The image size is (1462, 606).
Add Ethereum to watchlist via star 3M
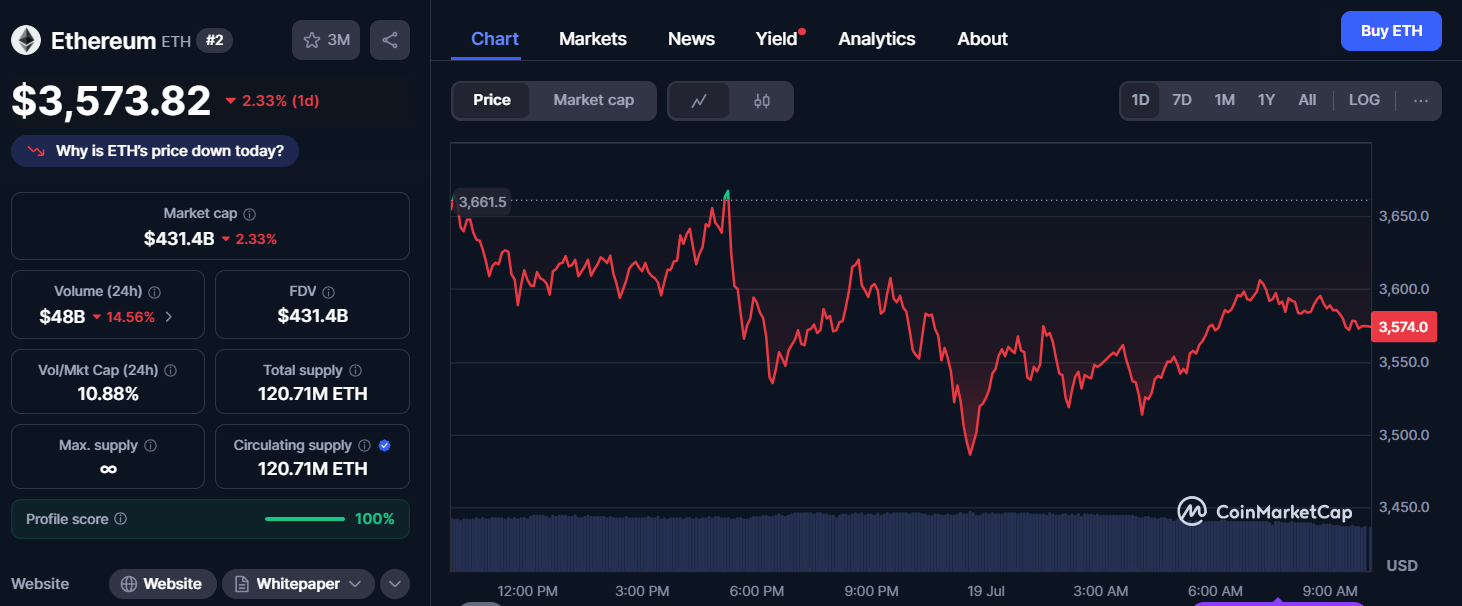click(326, 40)
